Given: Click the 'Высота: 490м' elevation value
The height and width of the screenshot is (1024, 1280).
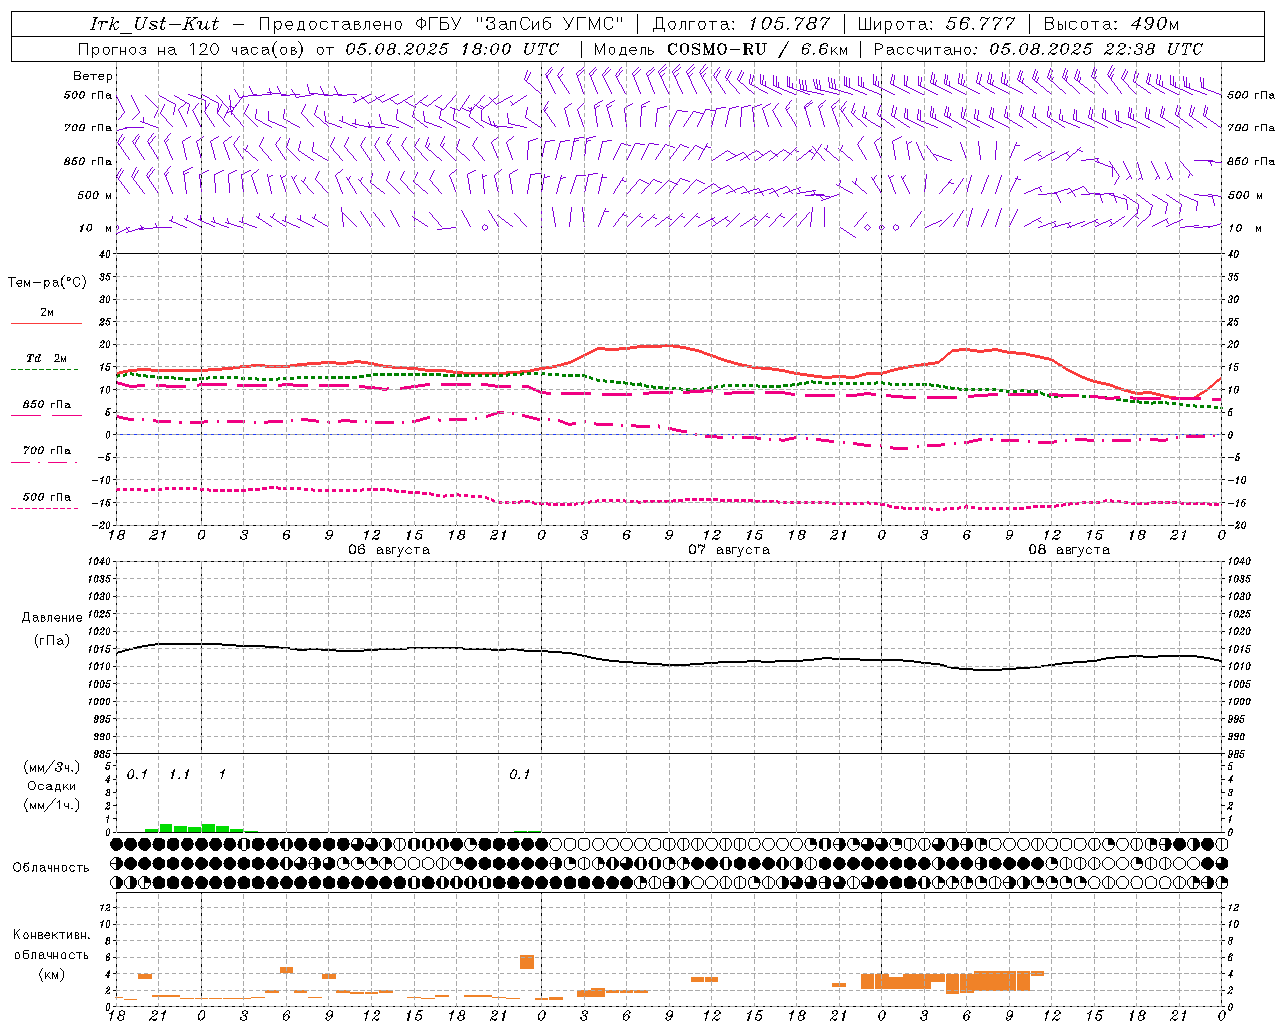Looking at the screenshot, I should point(1111,24).
